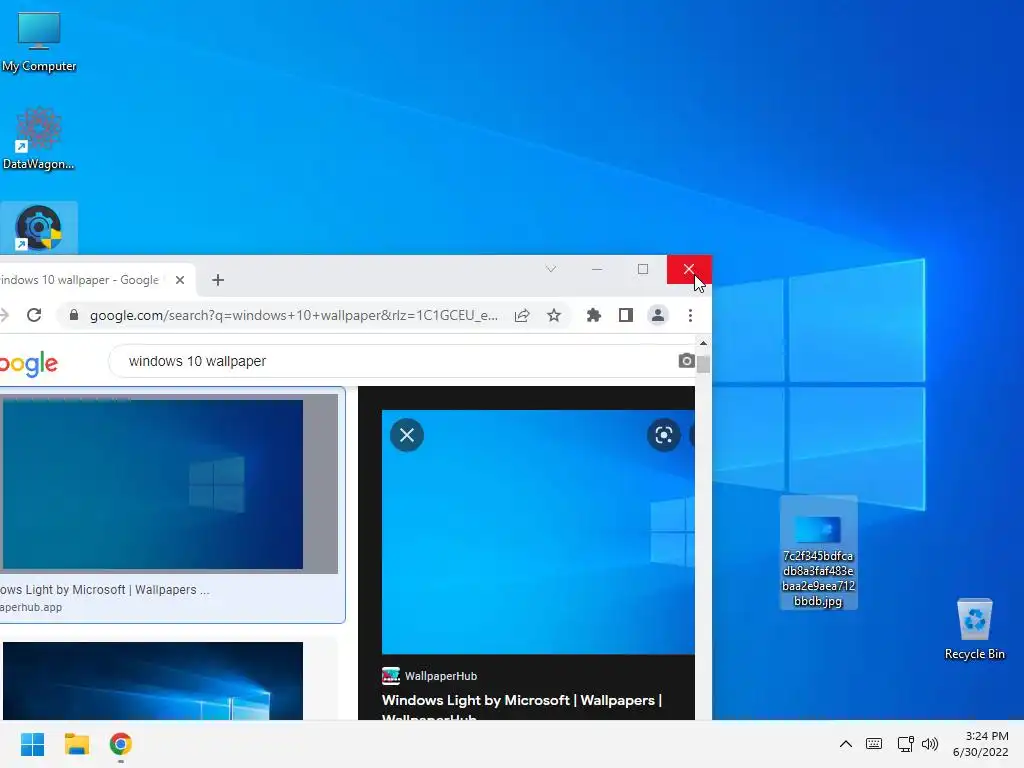
Task: Maximize the Chrome window
Action: [x=643, y=269]
